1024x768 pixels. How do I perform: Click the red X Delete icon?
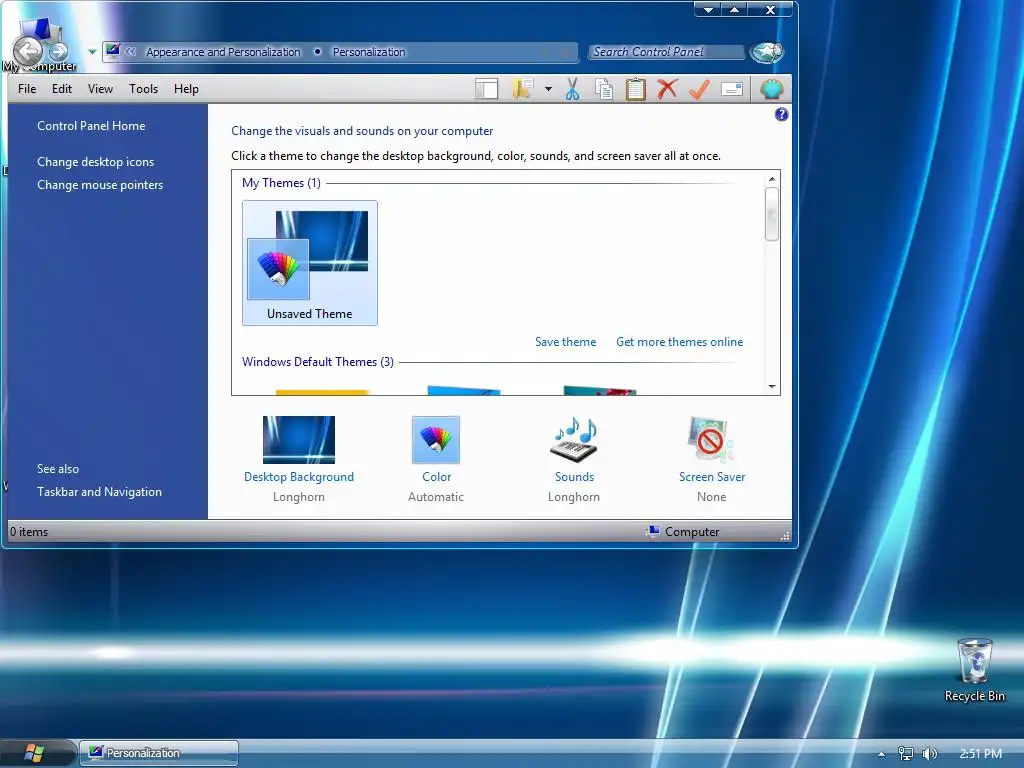coord(667,89)
